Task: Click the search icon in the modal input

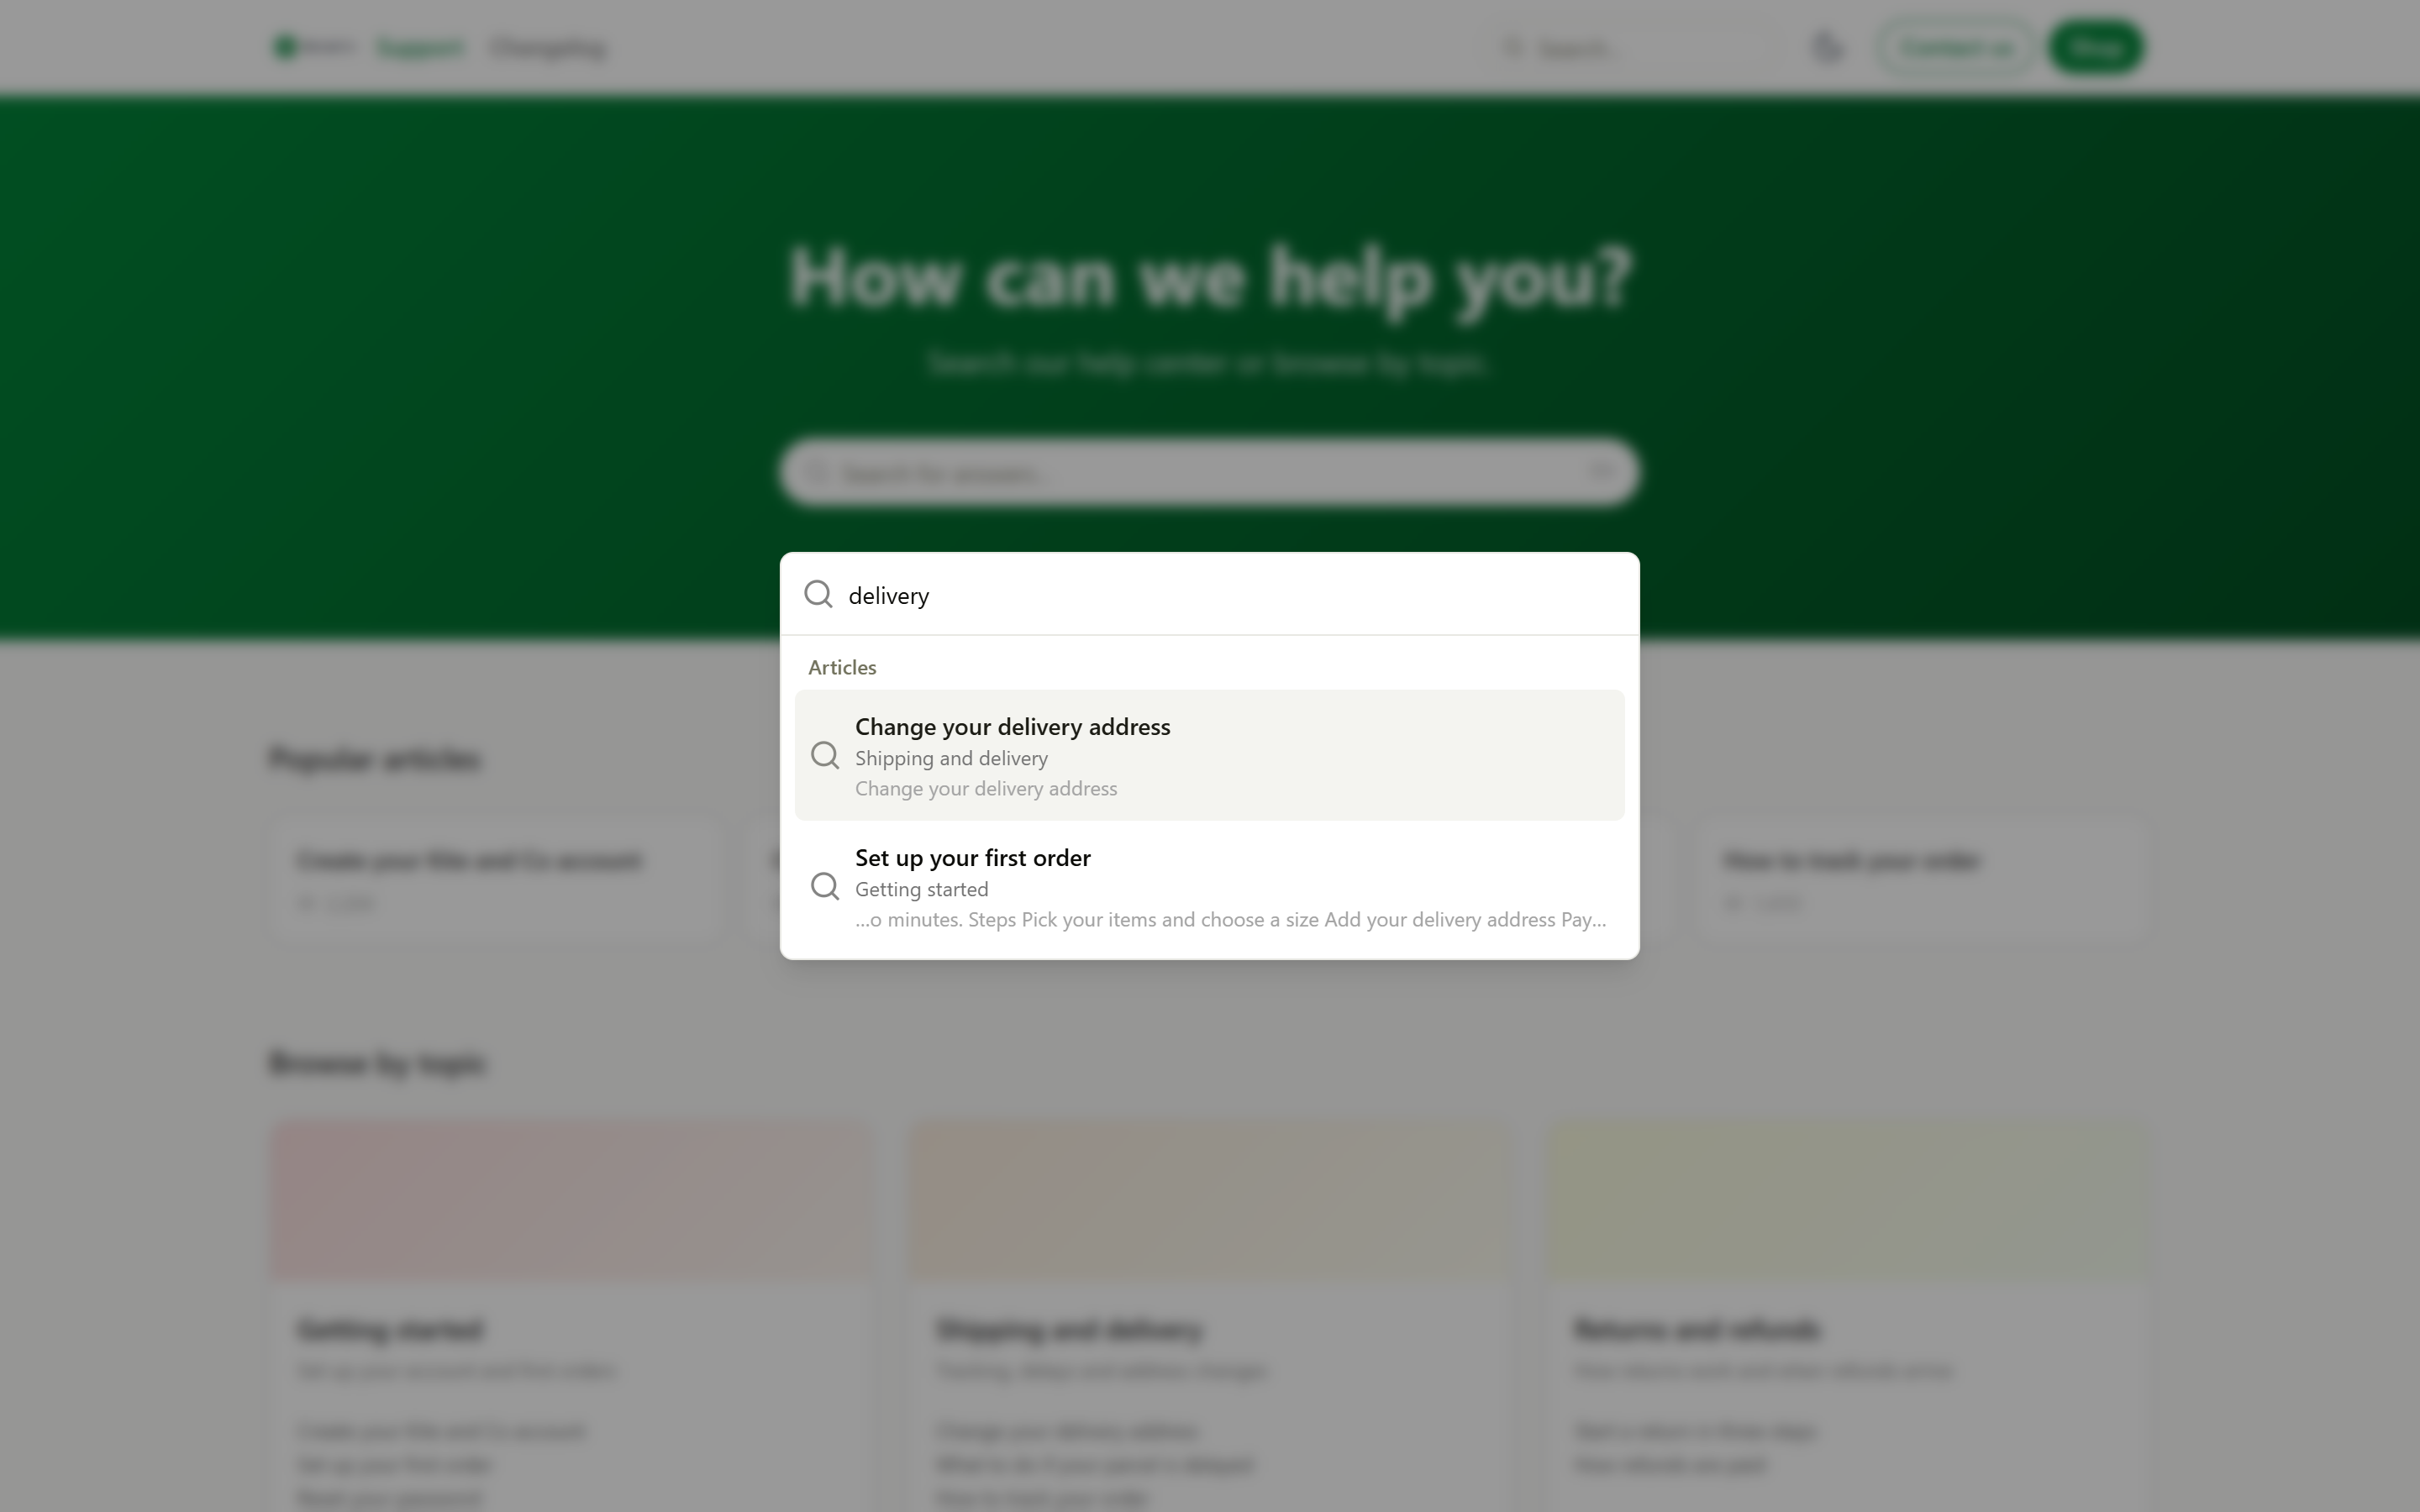Action: pos(818,594)
